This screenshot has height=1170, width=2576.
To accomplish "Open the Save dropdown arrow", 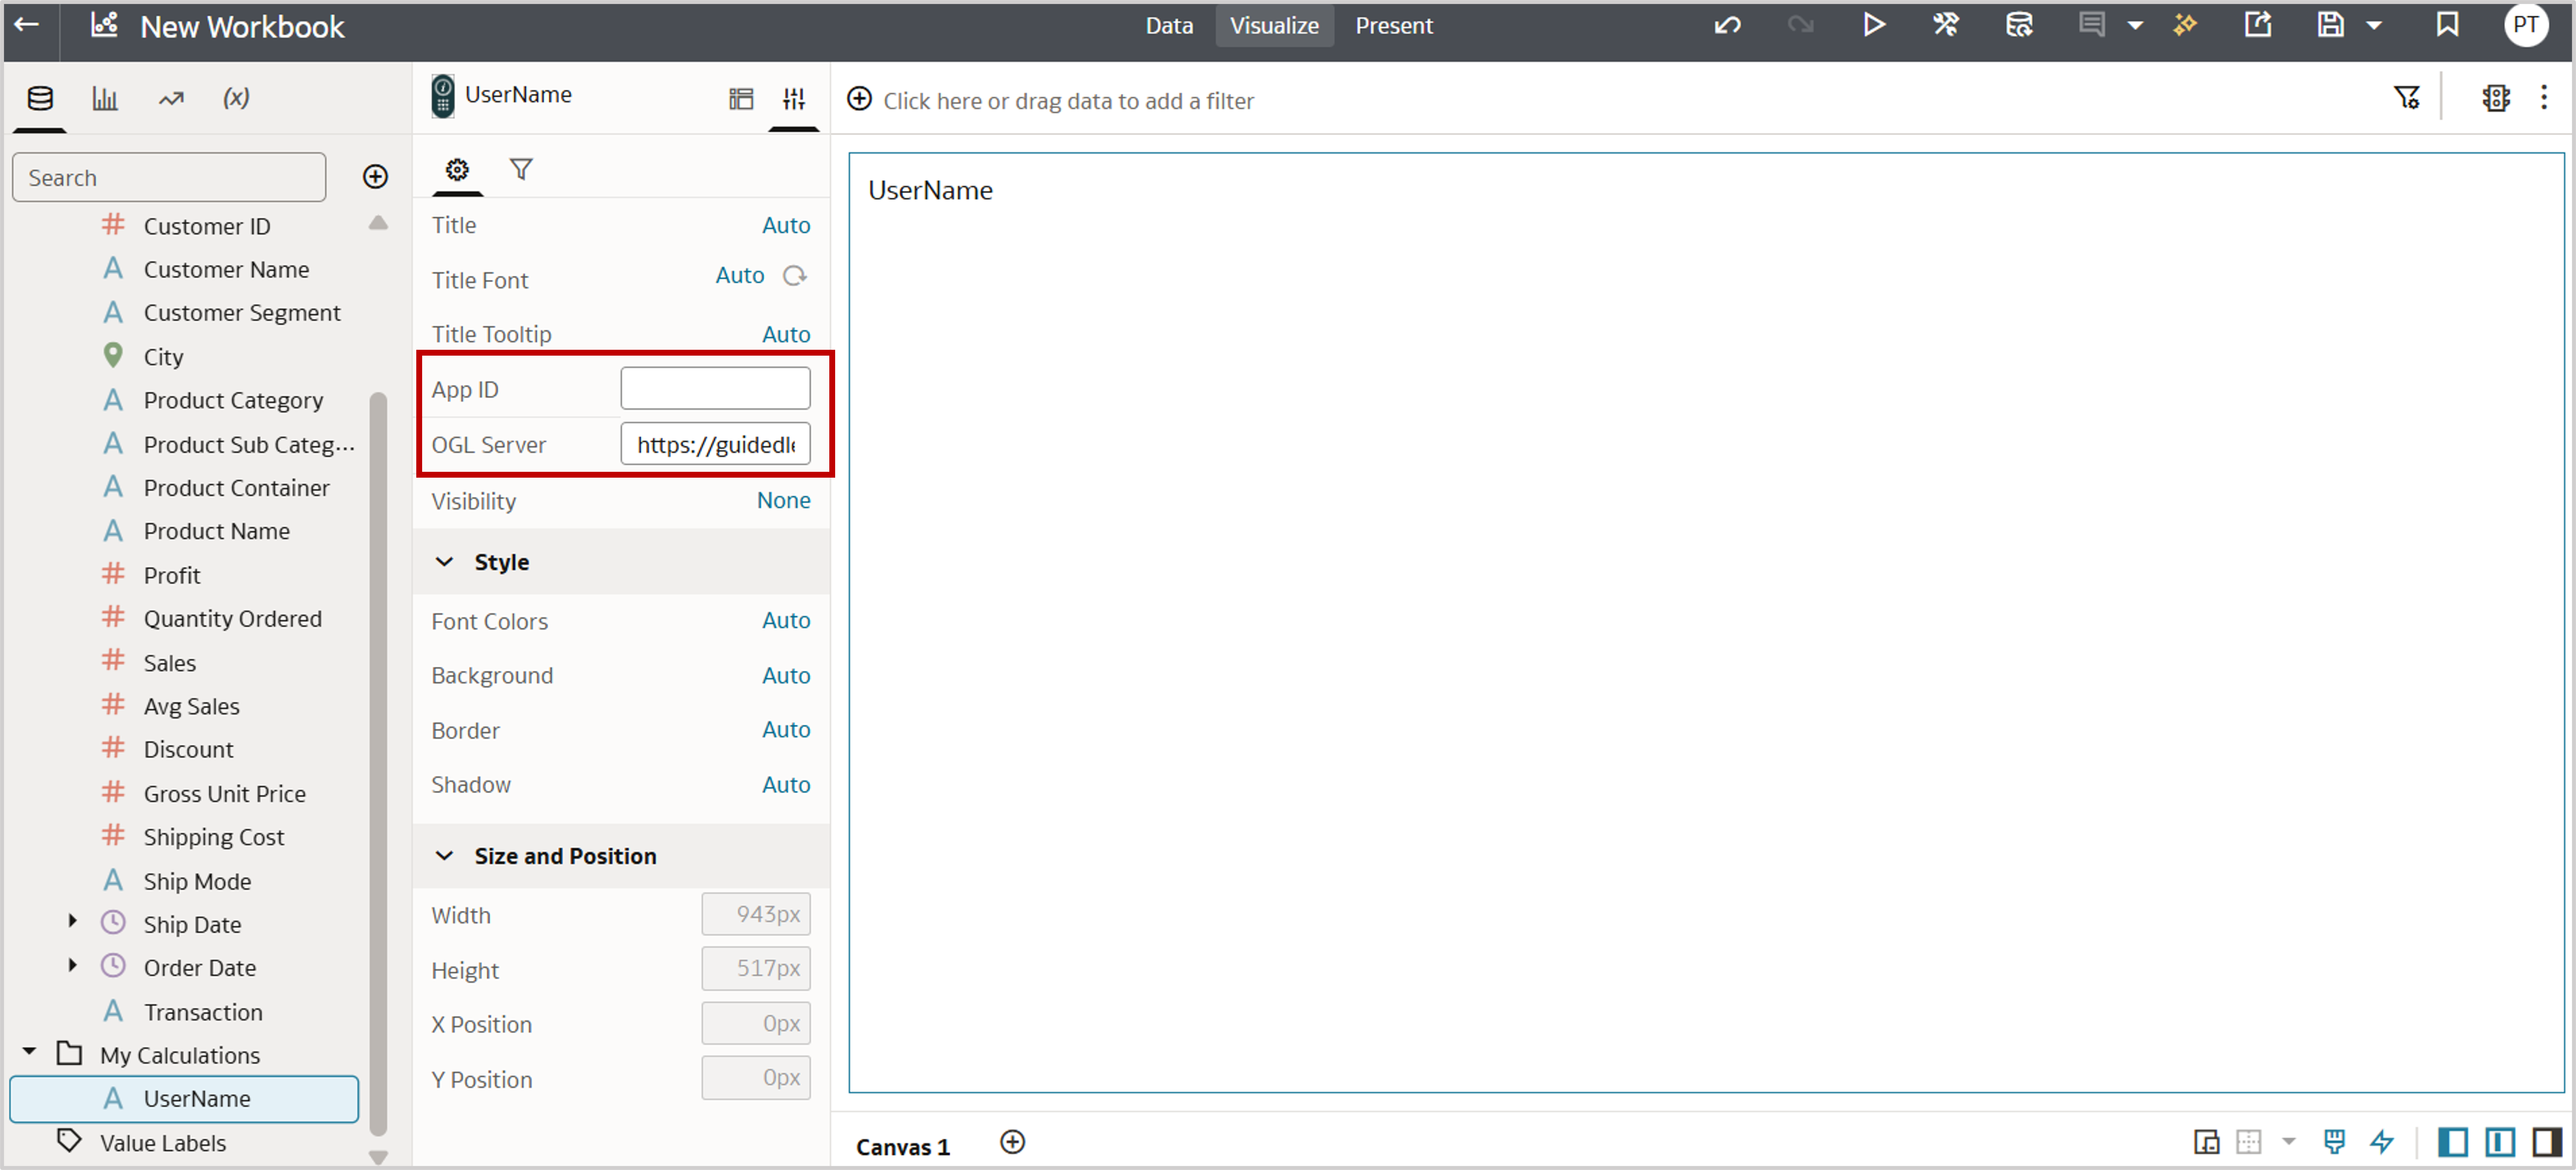I will 2375,25.
